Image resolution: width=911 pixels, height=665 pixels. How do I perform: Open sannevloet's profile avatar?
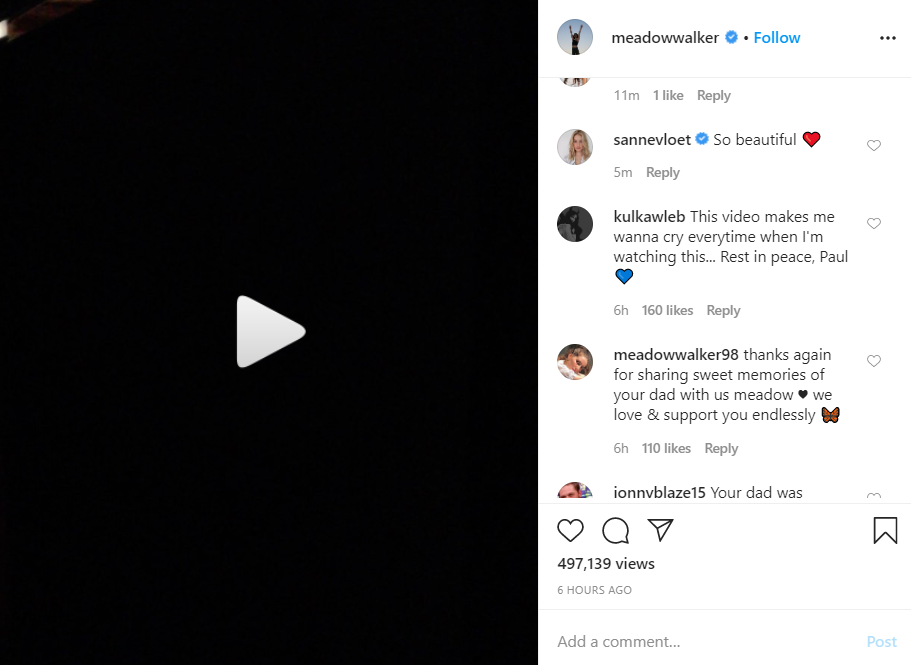click(575, 147)
